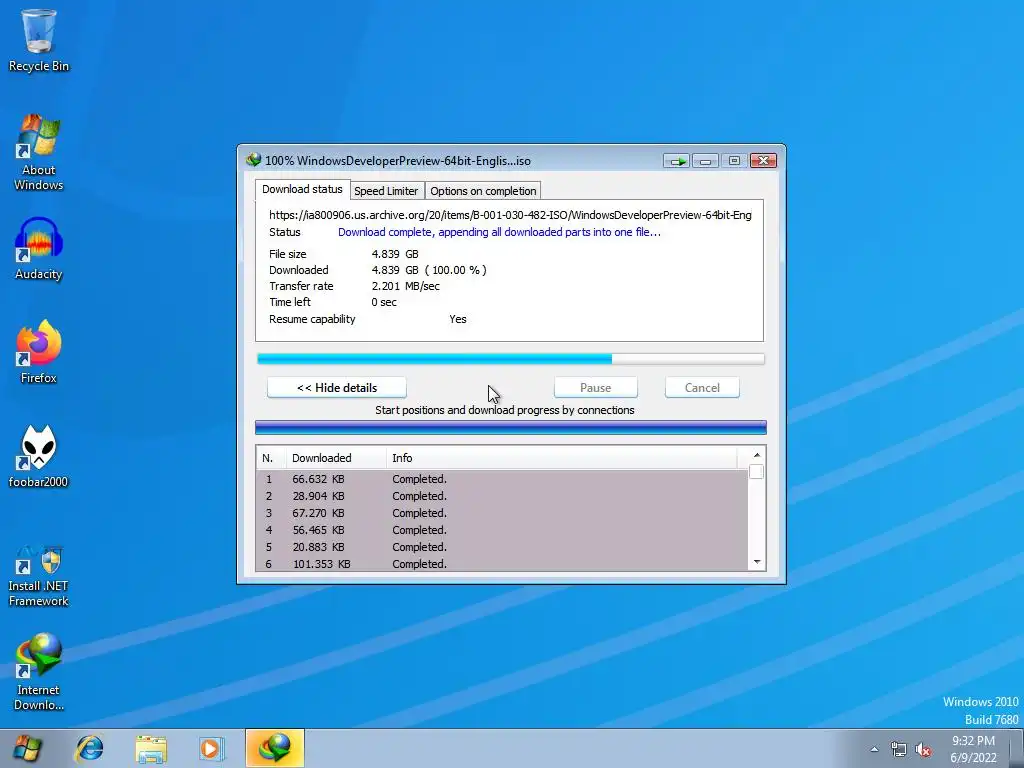The height and width of the screenshot is (768, 1024).
Task: Click the 2.201 MB/sec transfer rate value
Action: pyautogui.click(x=406, y=286)
